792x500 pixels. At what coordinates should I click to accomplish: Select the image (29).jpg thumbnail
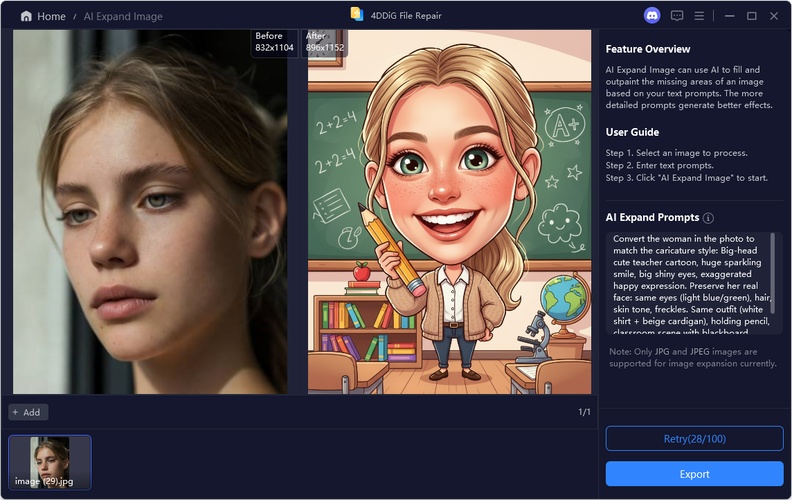[50, 462]
